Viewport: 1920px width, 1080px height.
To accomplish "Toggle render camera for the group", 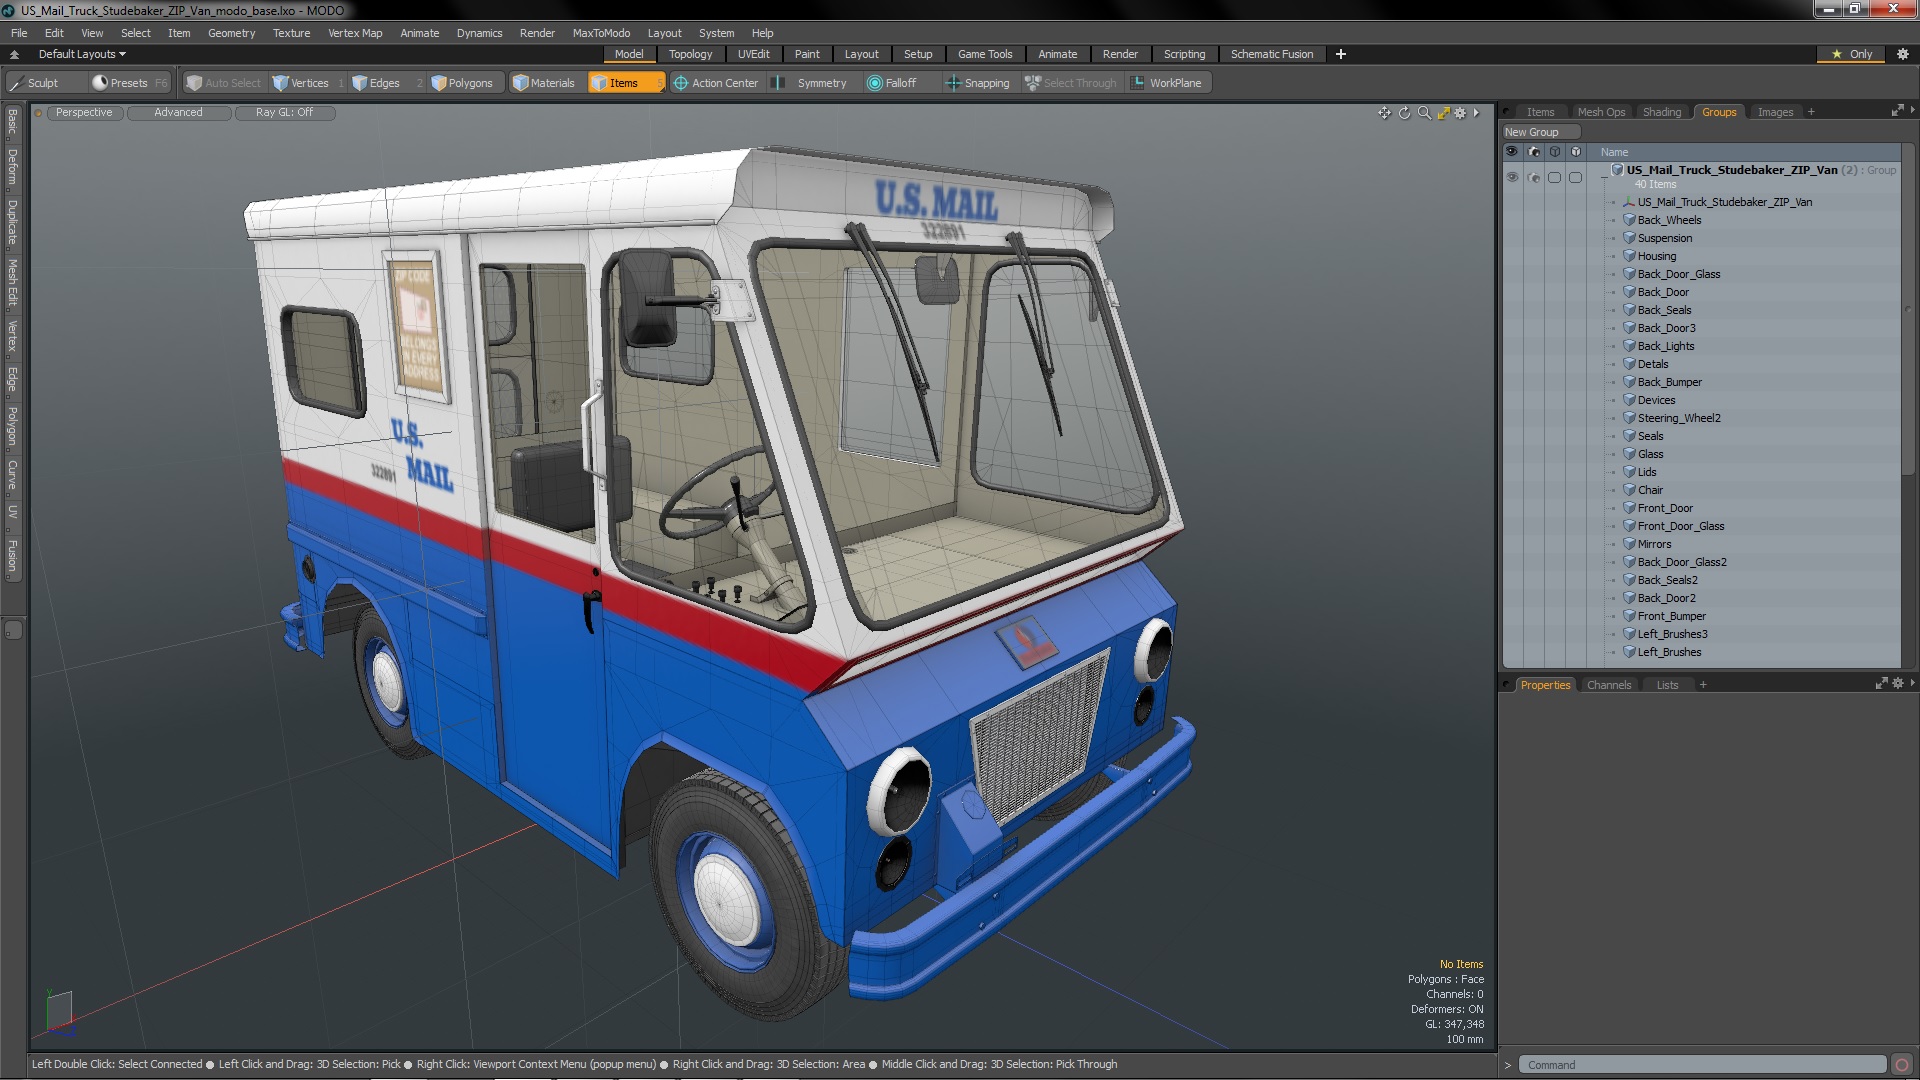I will pyautogui.click(x=1534, y=177).
